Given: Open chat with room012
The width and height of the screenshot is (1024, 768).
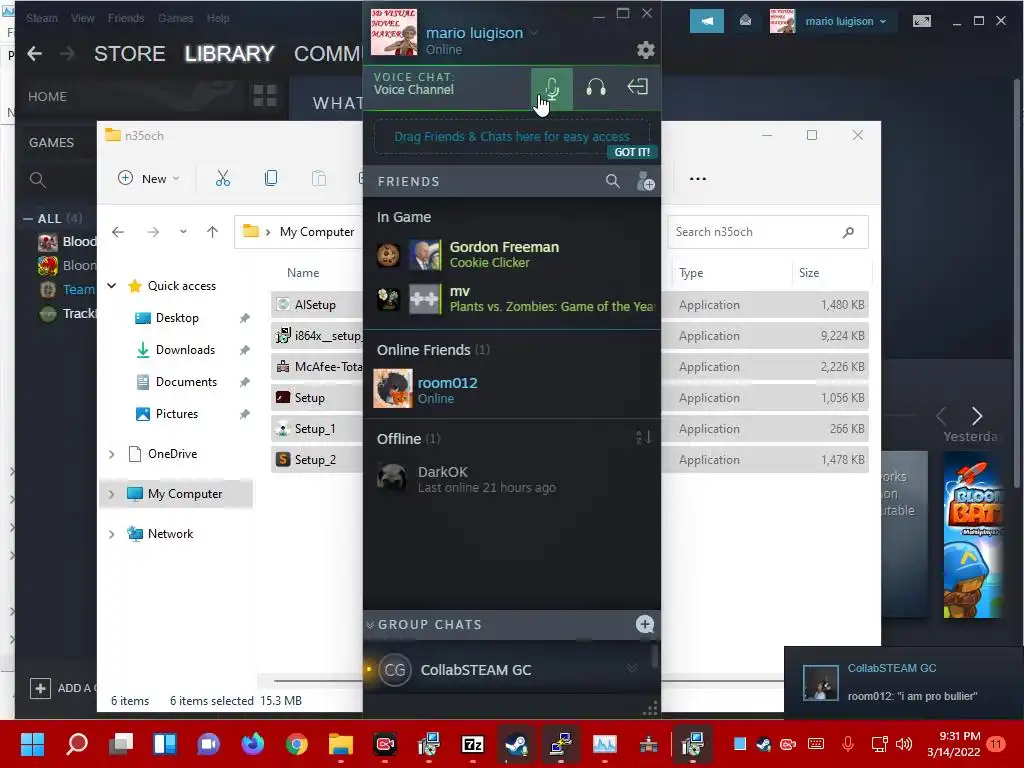Looking at the screenshot, I should 511,389.
